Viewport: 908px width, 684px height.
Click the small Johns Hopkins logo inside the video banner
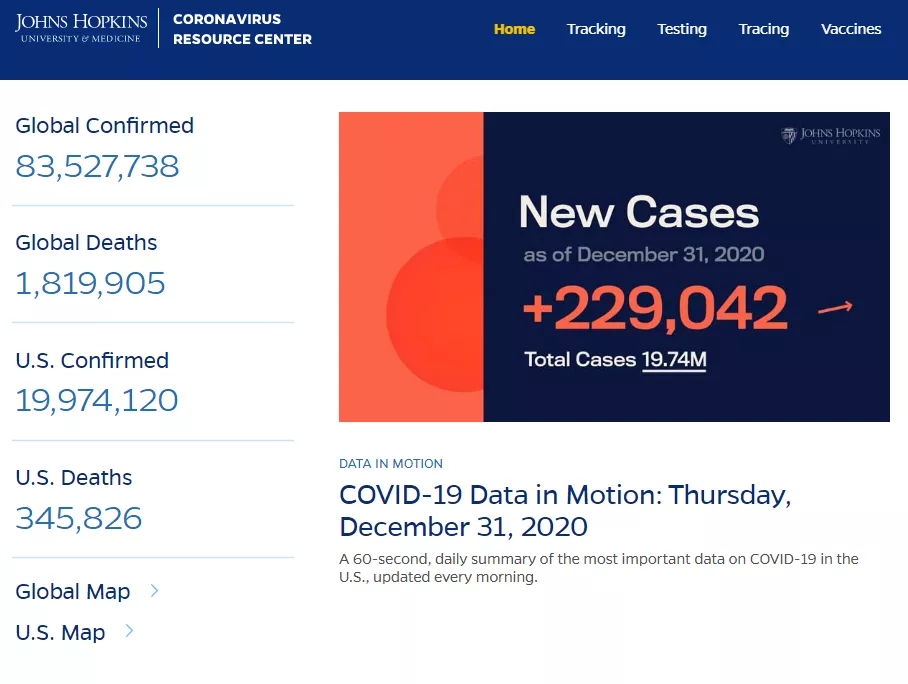point(831,136)
